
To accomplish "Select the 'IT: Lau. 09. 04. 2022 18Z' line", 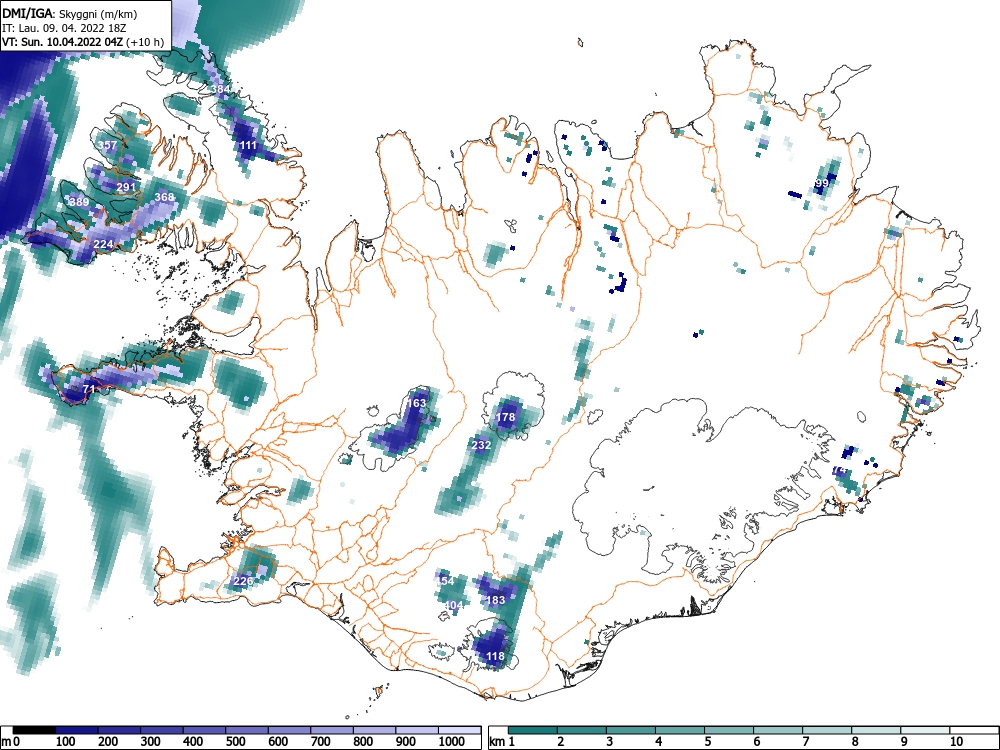I will [x=64, y=28].
